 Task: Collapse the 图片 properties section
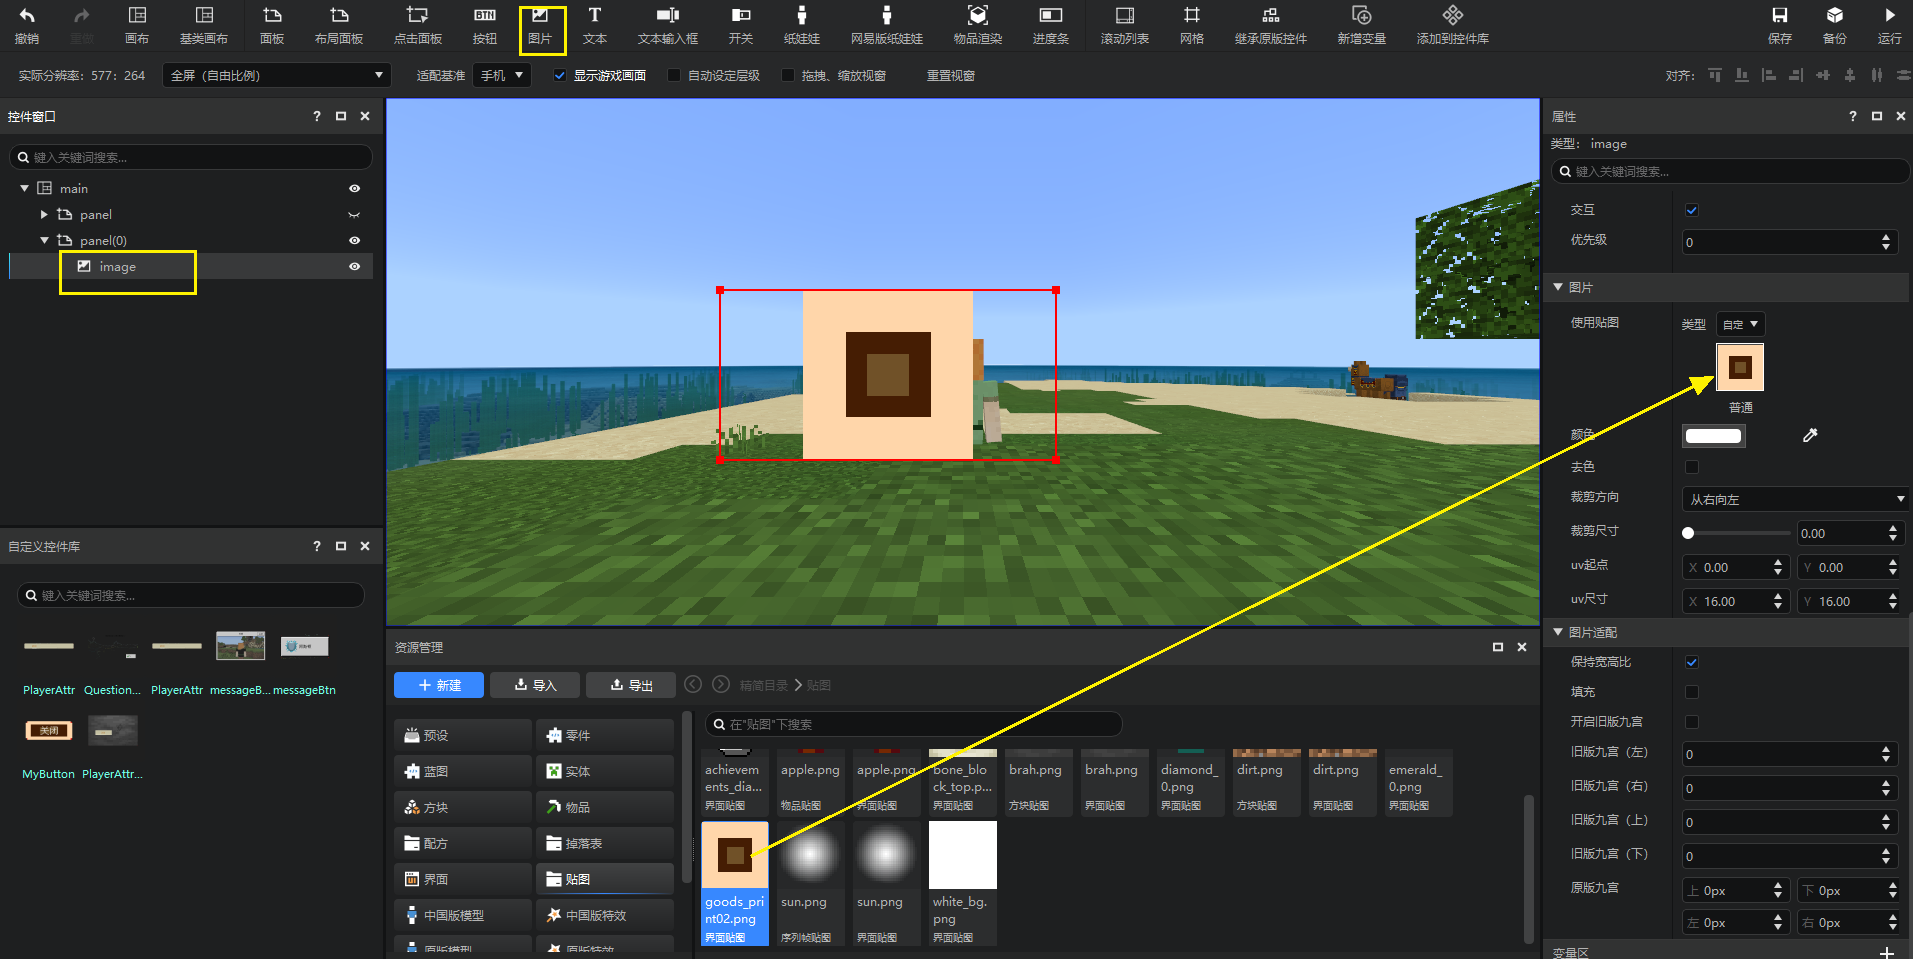(x=1558, y=287)
